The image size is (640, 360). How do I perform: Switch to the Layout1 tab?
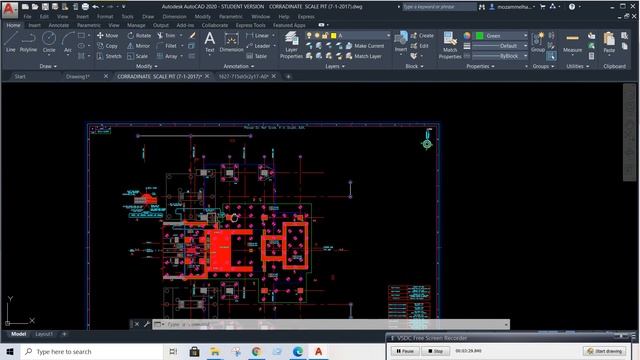tap(44, 334)
